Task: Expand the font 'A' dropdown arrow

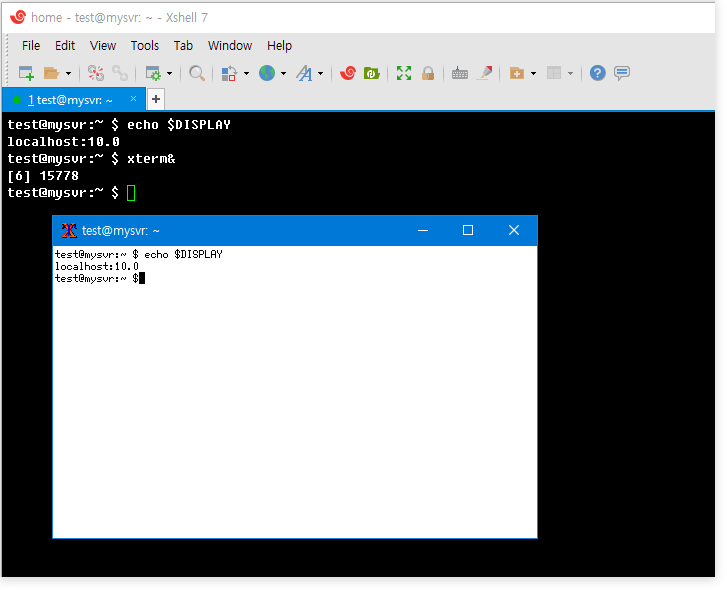Action: 320,73
